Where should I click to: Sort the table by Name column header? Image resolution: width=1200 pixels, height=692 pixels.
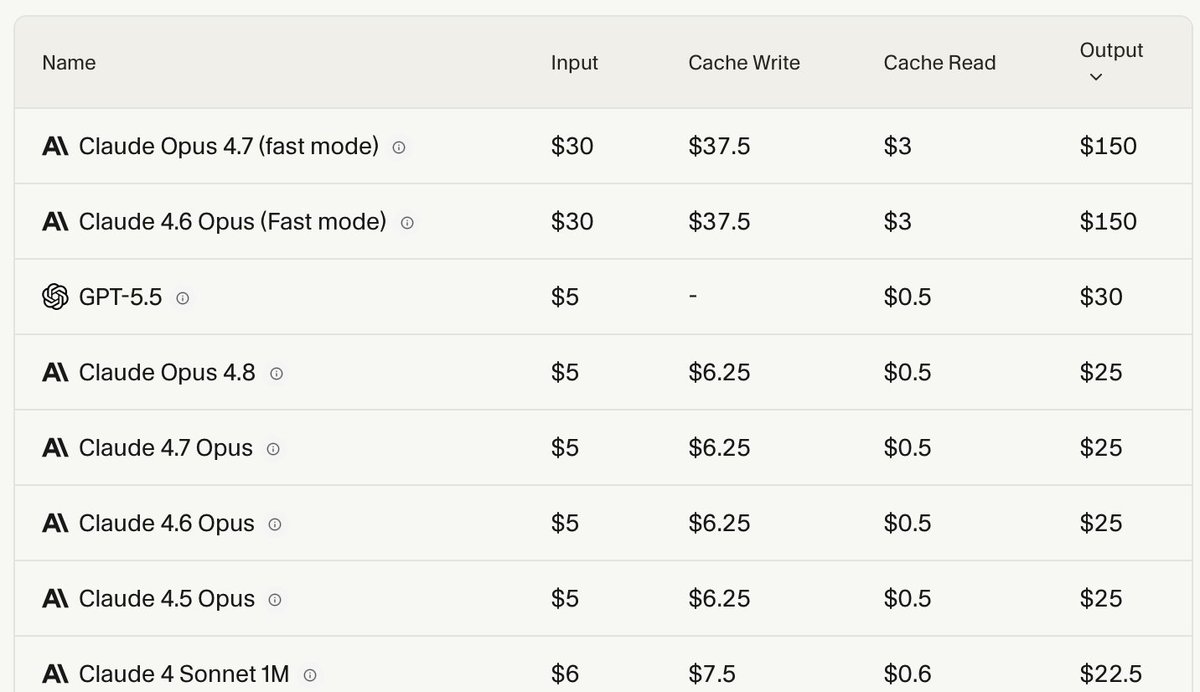pos(69,62)
